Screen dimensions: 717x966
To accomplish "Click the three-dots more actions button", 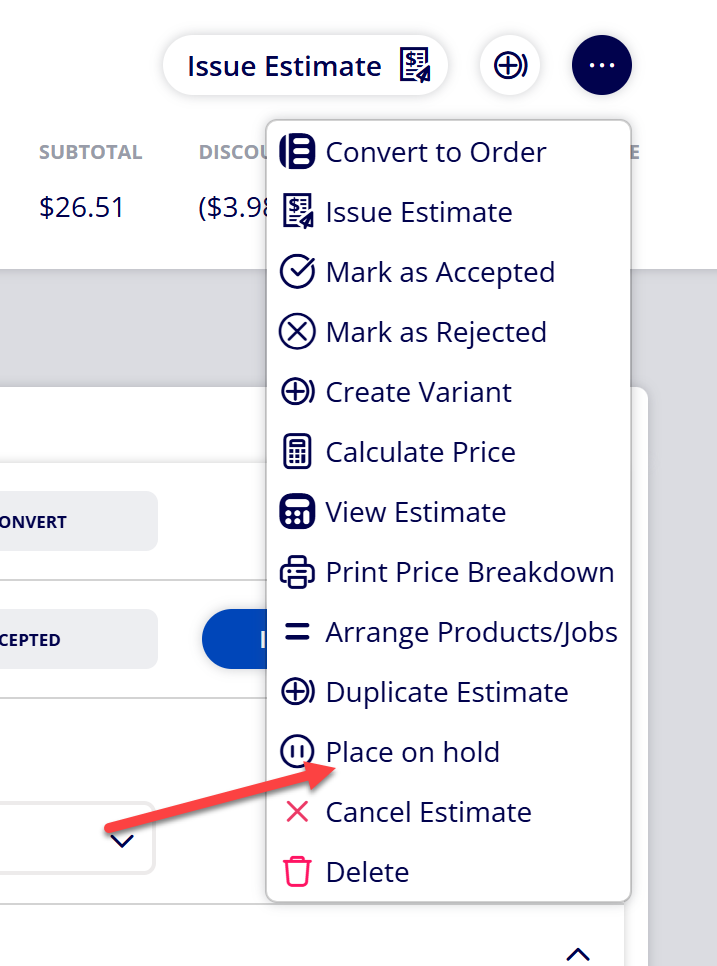I will pyautogui.click(x=601, y=65).
